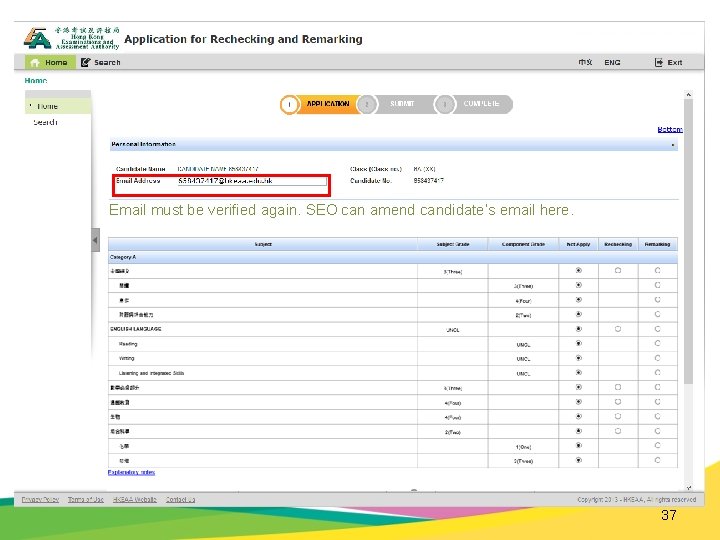Switch language to ENG
This screenshot has width=720, height=540.
tap(612, 62)
